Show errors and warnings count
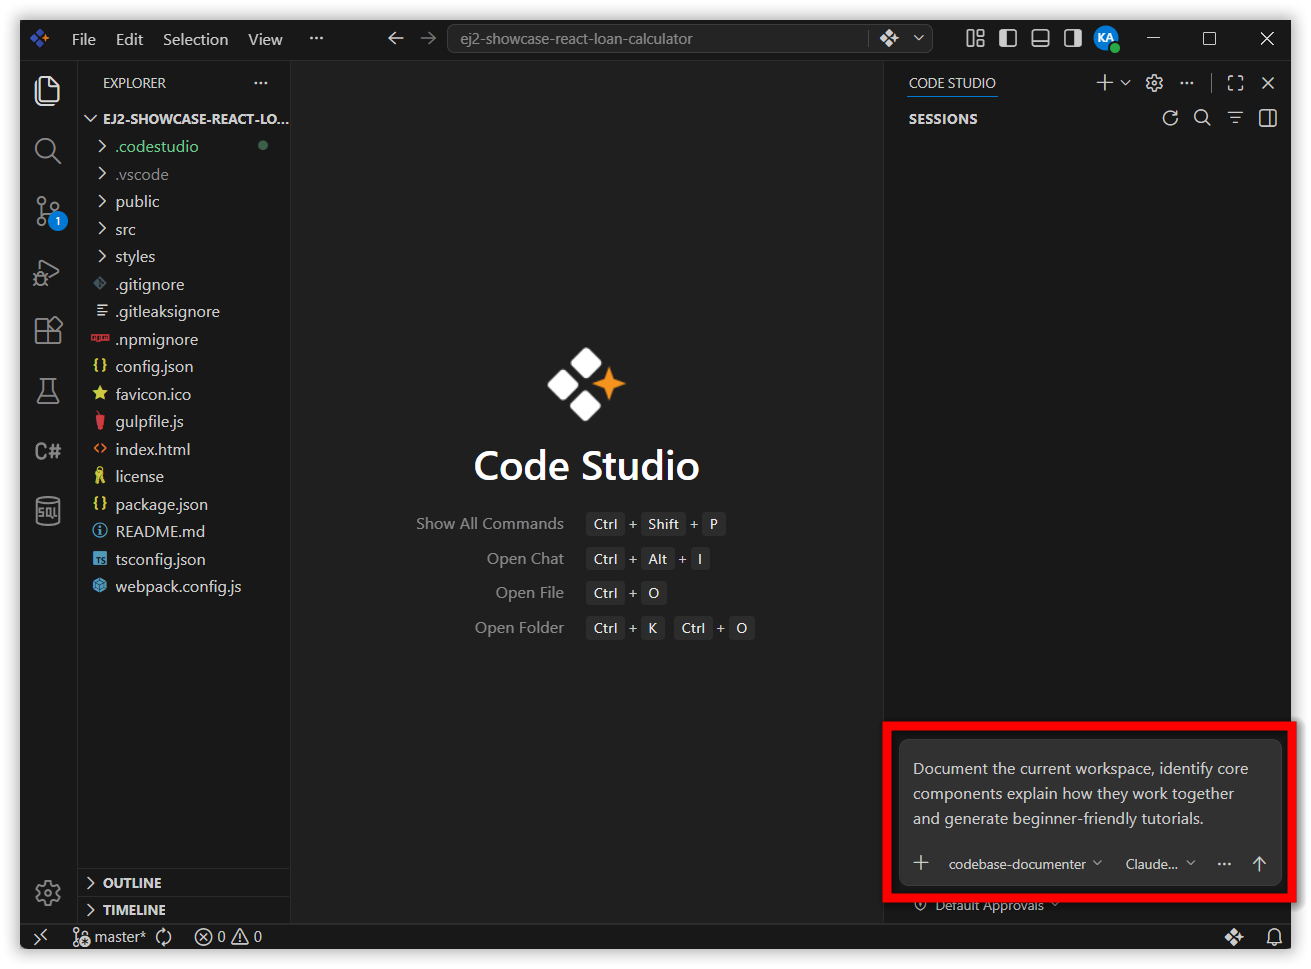The height and width of the screenshot is (969, 1311). [228, 937]
